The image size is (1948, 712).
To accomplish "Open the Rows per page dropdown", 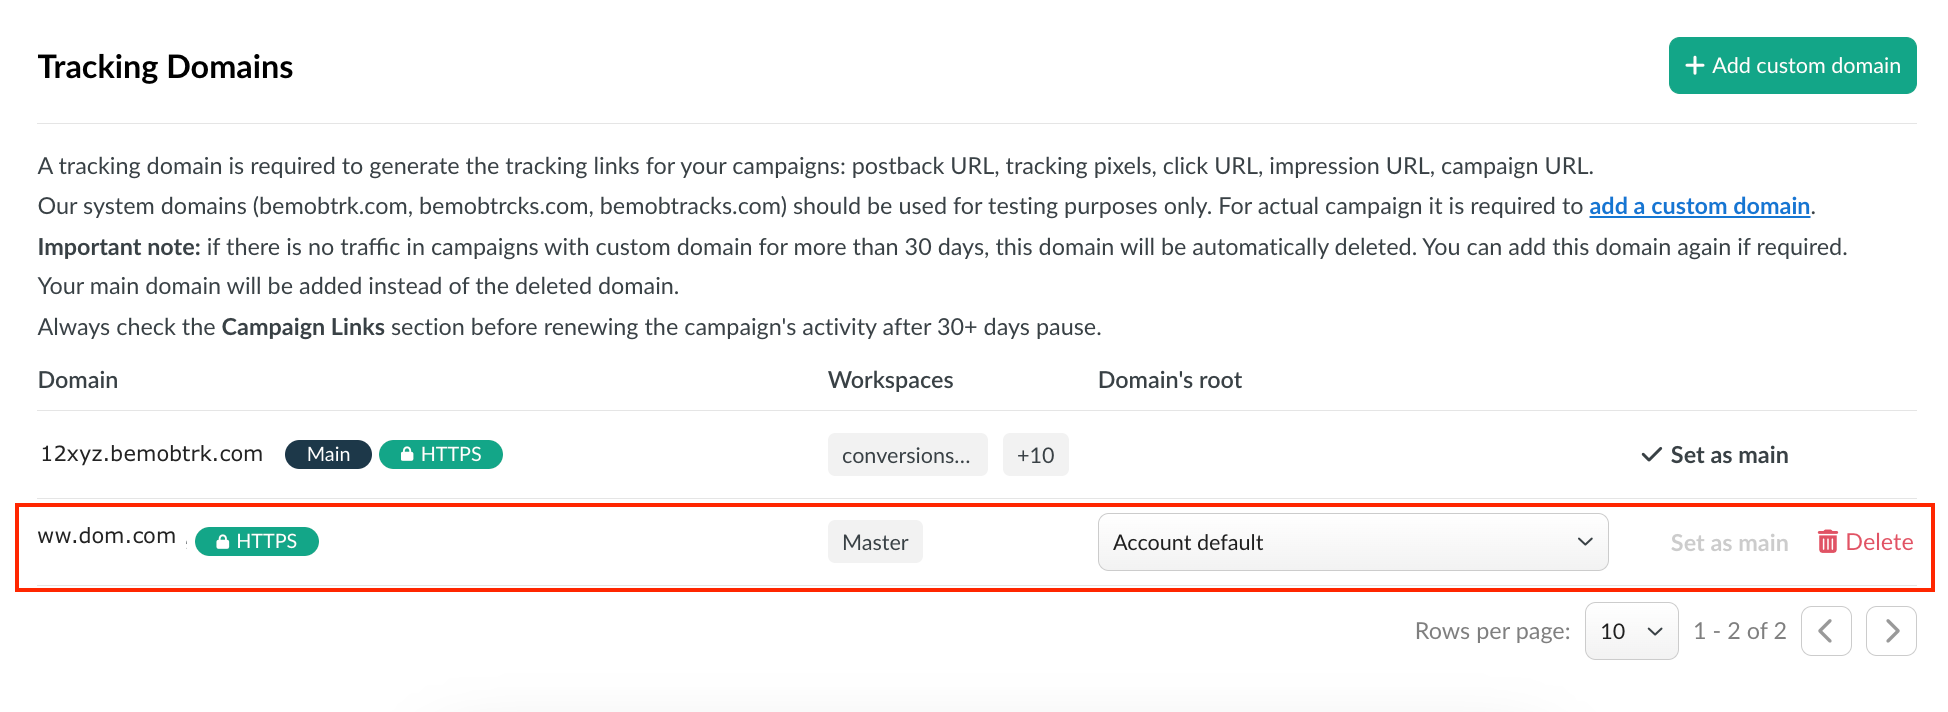I will pos(1631,631).
